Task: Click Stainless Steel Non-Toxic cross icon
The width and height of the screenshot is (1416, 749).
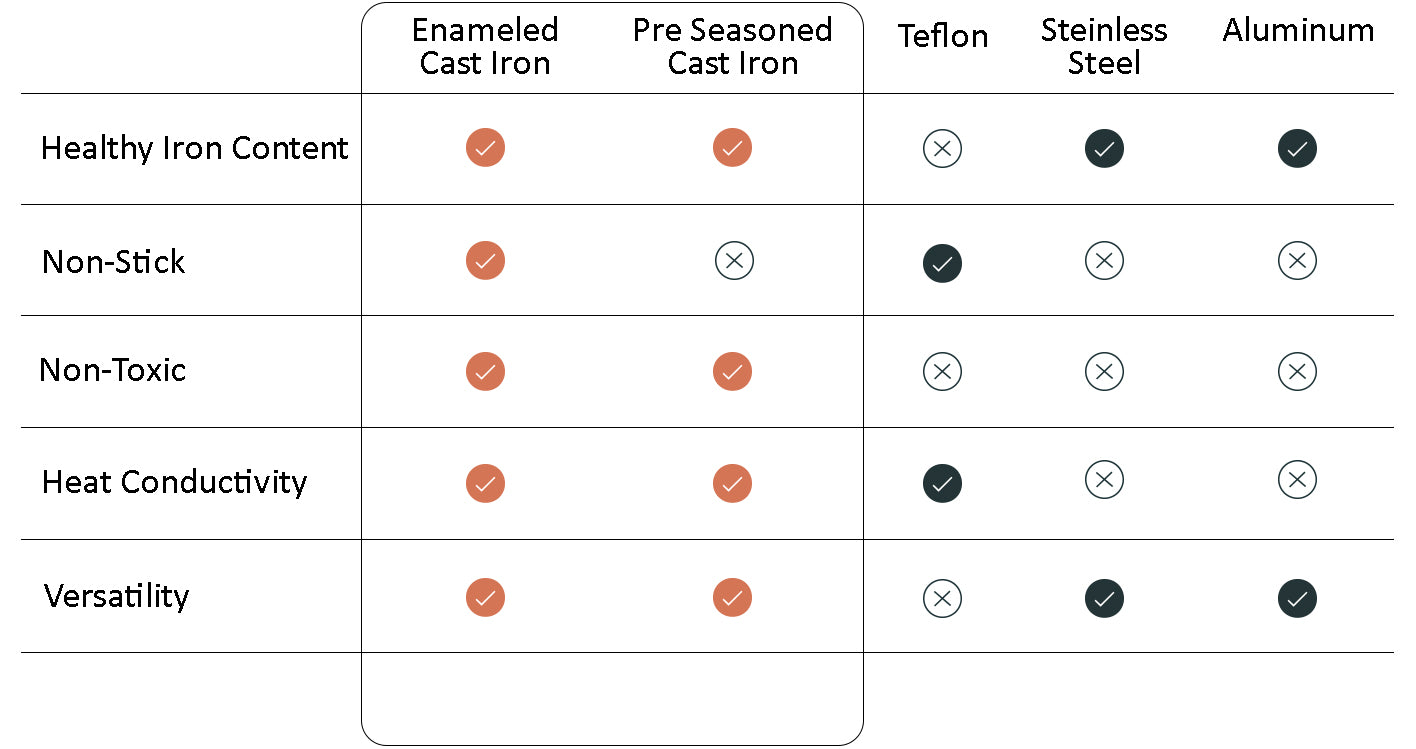Action: [x=1104, y=372]
